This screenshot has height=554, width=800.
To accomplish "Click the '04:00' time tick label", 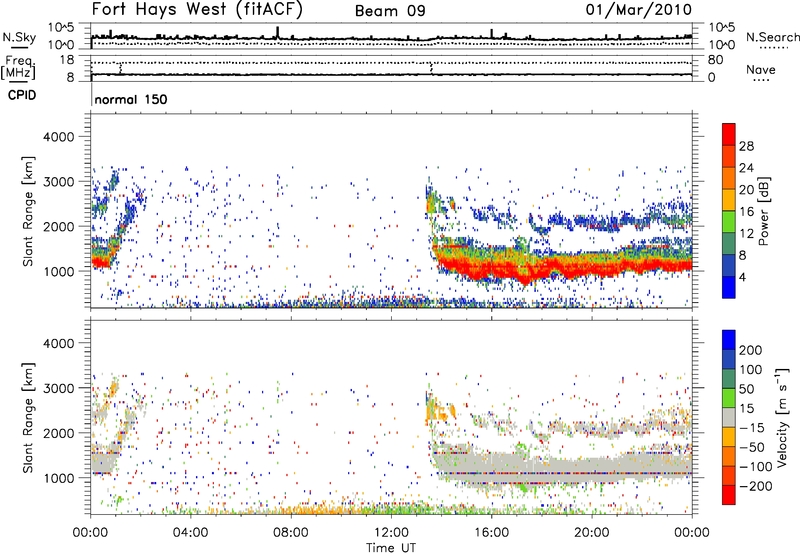I will [x=191, y=533].
